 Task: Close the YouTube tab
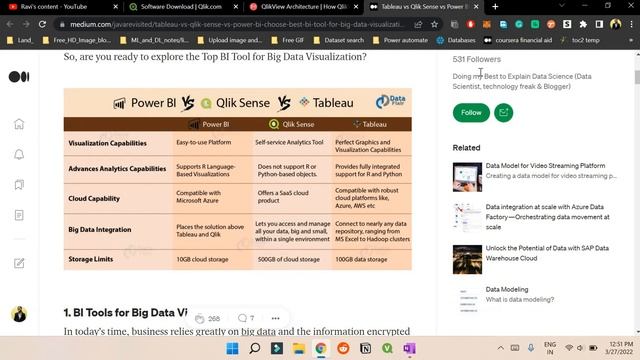[116, 7]
